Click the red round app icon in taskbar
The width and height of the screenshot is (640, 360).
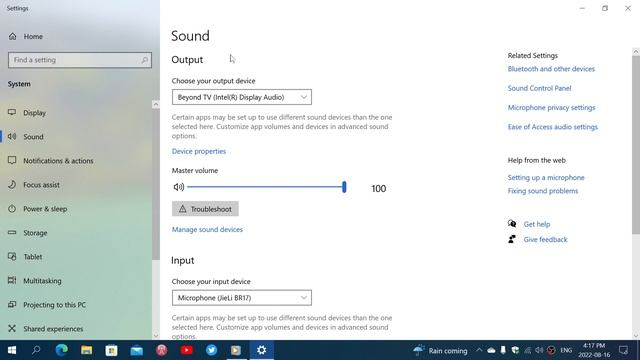pyautogui.click(x=162, y=350)
